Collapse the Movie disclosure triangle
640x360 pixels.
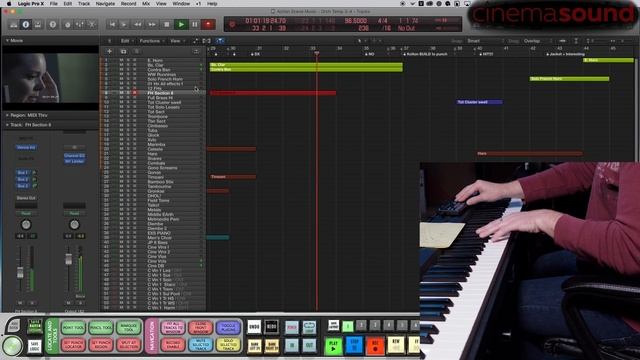pyautogui.click(x=7, y=40)
